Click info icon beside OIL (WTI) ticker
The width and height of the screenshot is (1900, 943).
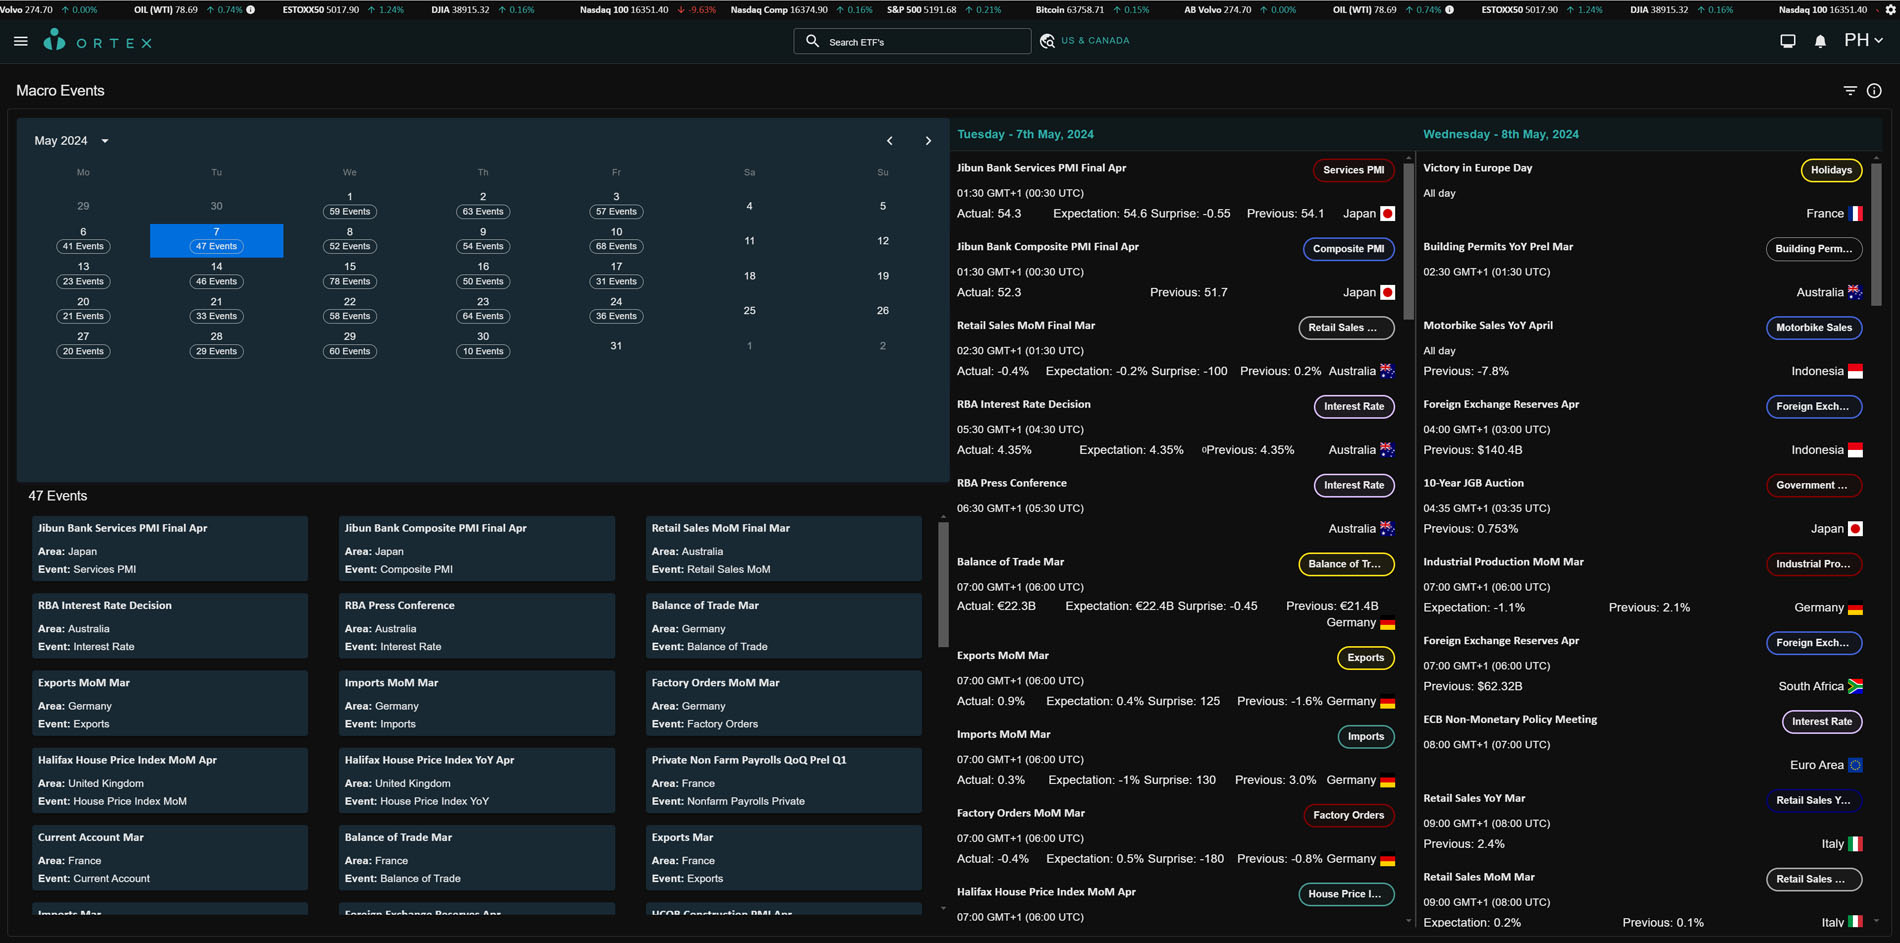pos(251,10)
